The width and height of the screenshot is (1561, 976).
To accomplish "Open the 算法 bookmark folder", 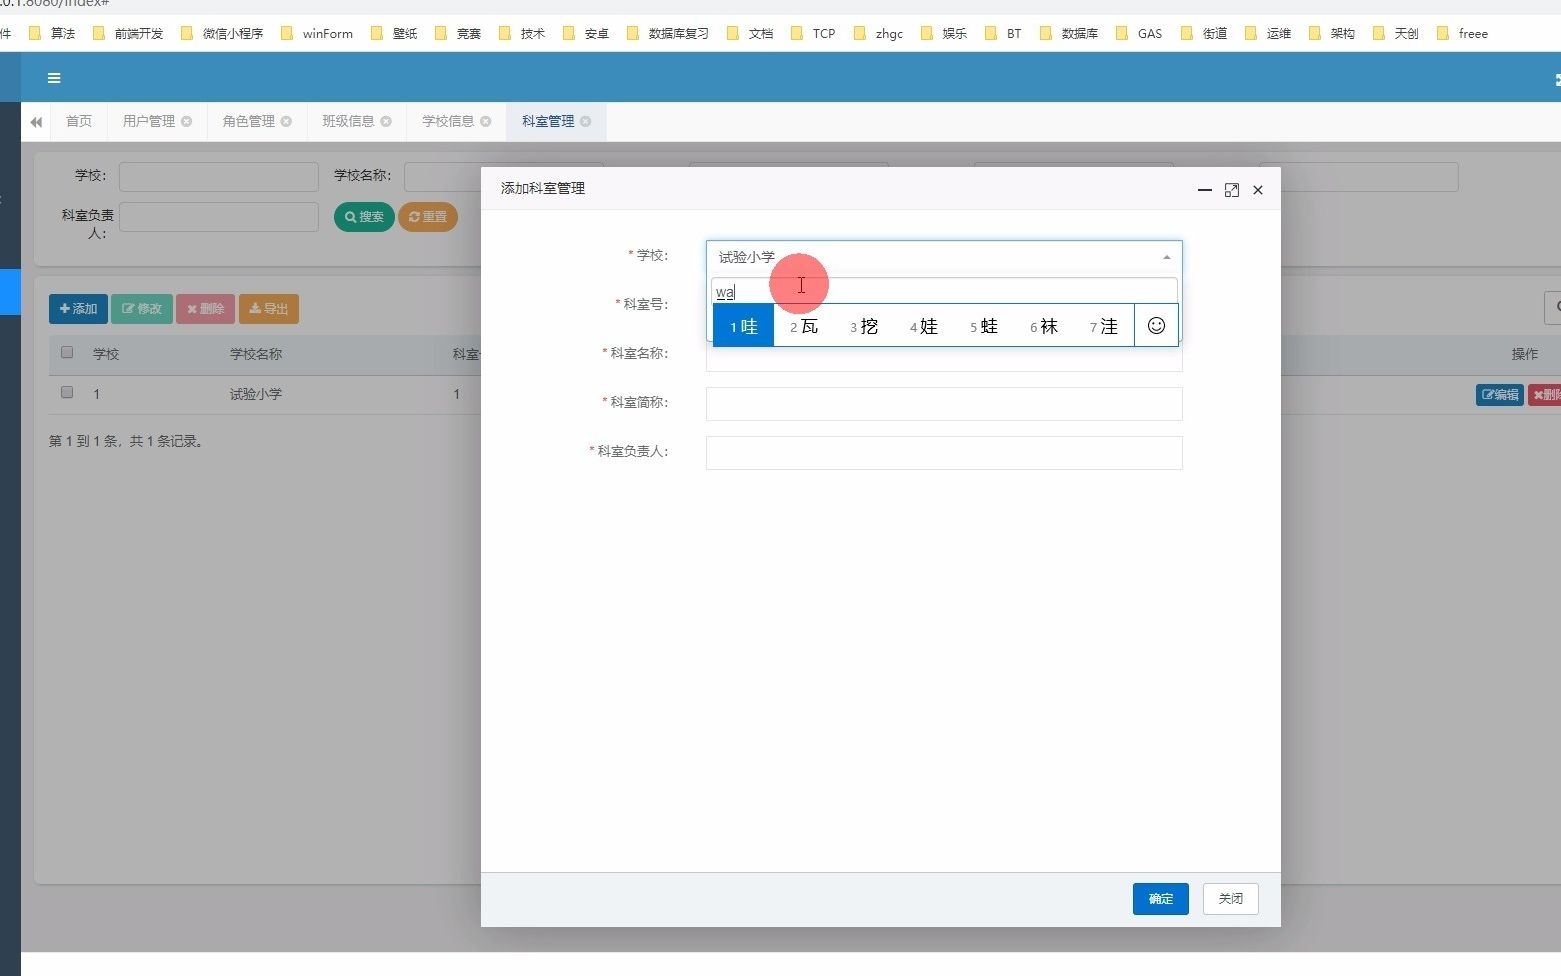I will (52, 33).
